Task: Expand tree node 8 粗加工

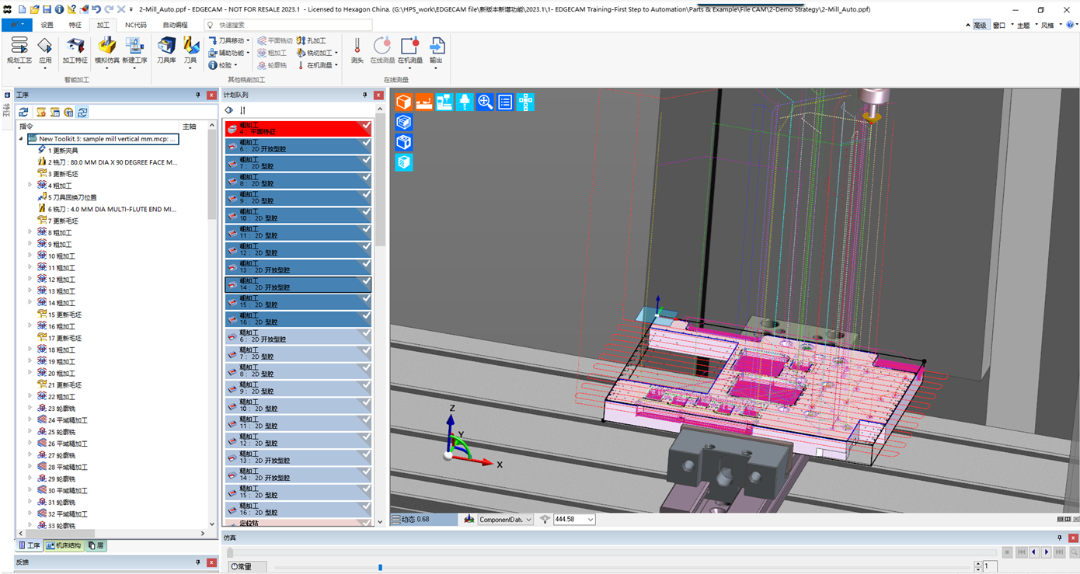Action: tap(30, 232)
